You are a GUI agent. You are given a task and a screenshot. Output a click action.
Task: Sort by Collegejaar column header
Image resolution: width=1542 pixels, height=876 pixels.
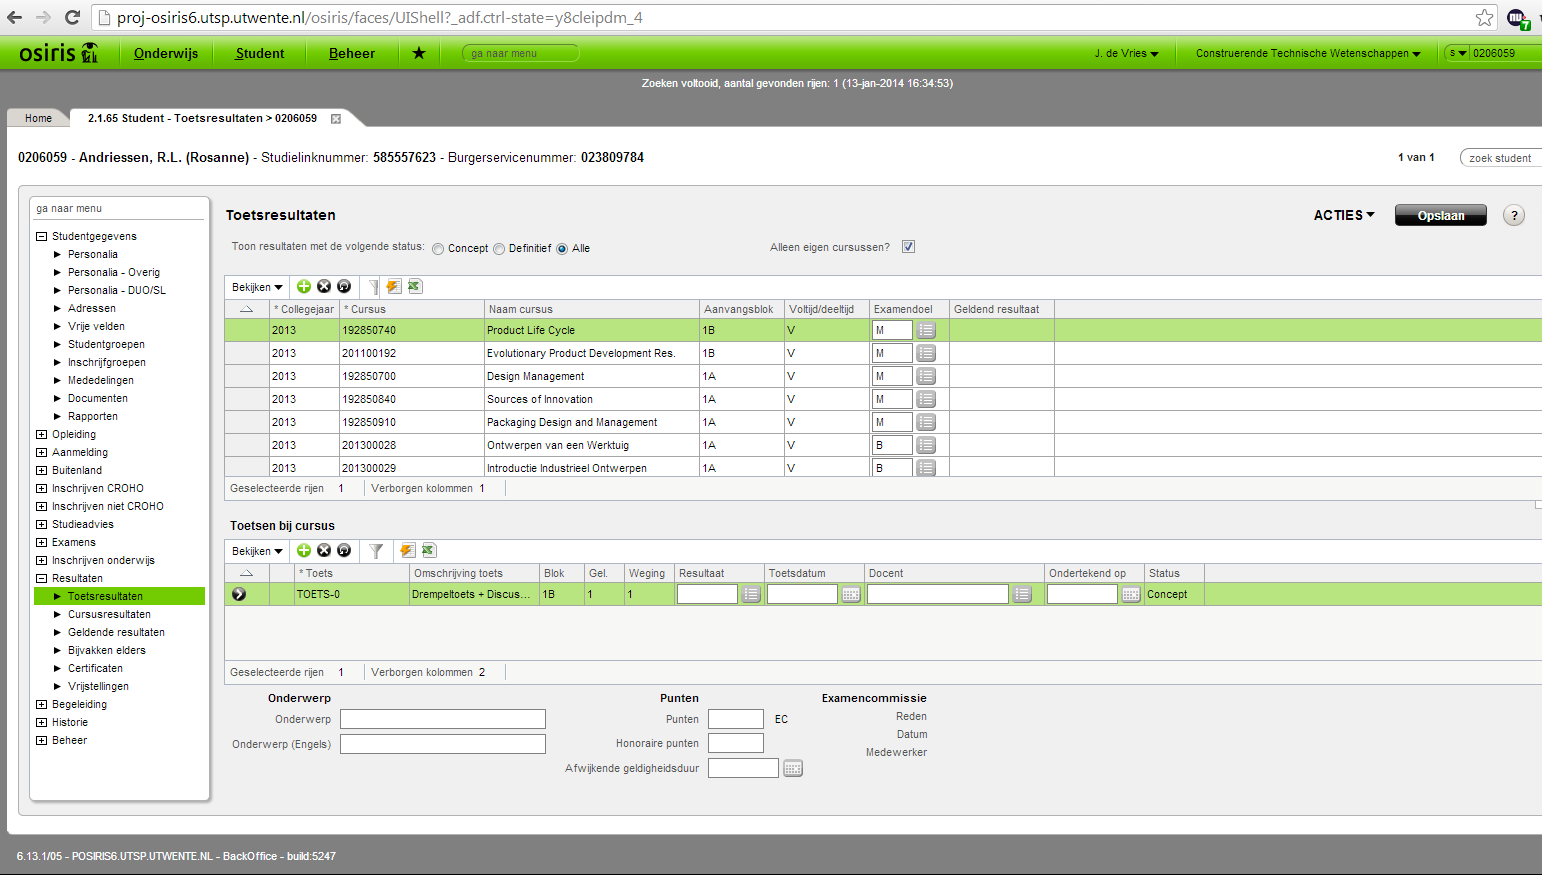point(305,309)
